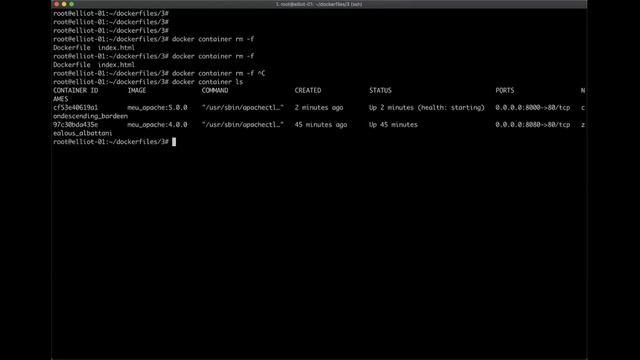Image resolution: width=640 pixels, height=360 pixels.
Task: Click the container name ending in _bardeen
Action: pos(90,116)
